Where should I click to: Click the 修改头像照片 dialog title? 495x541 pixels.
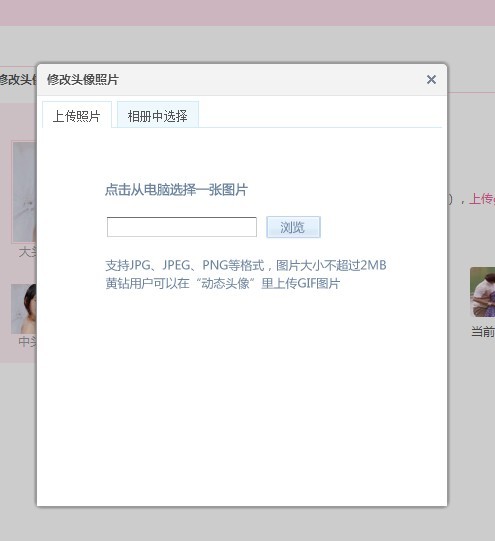83,80
